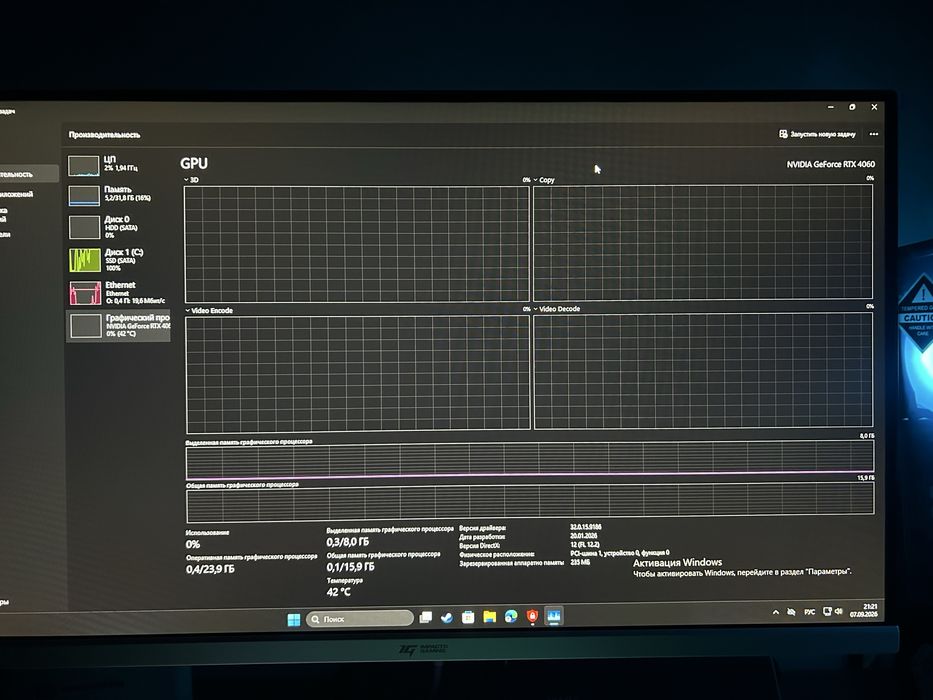
Task: Open Microsoft Edge from the taskbar
Action: 511,617
